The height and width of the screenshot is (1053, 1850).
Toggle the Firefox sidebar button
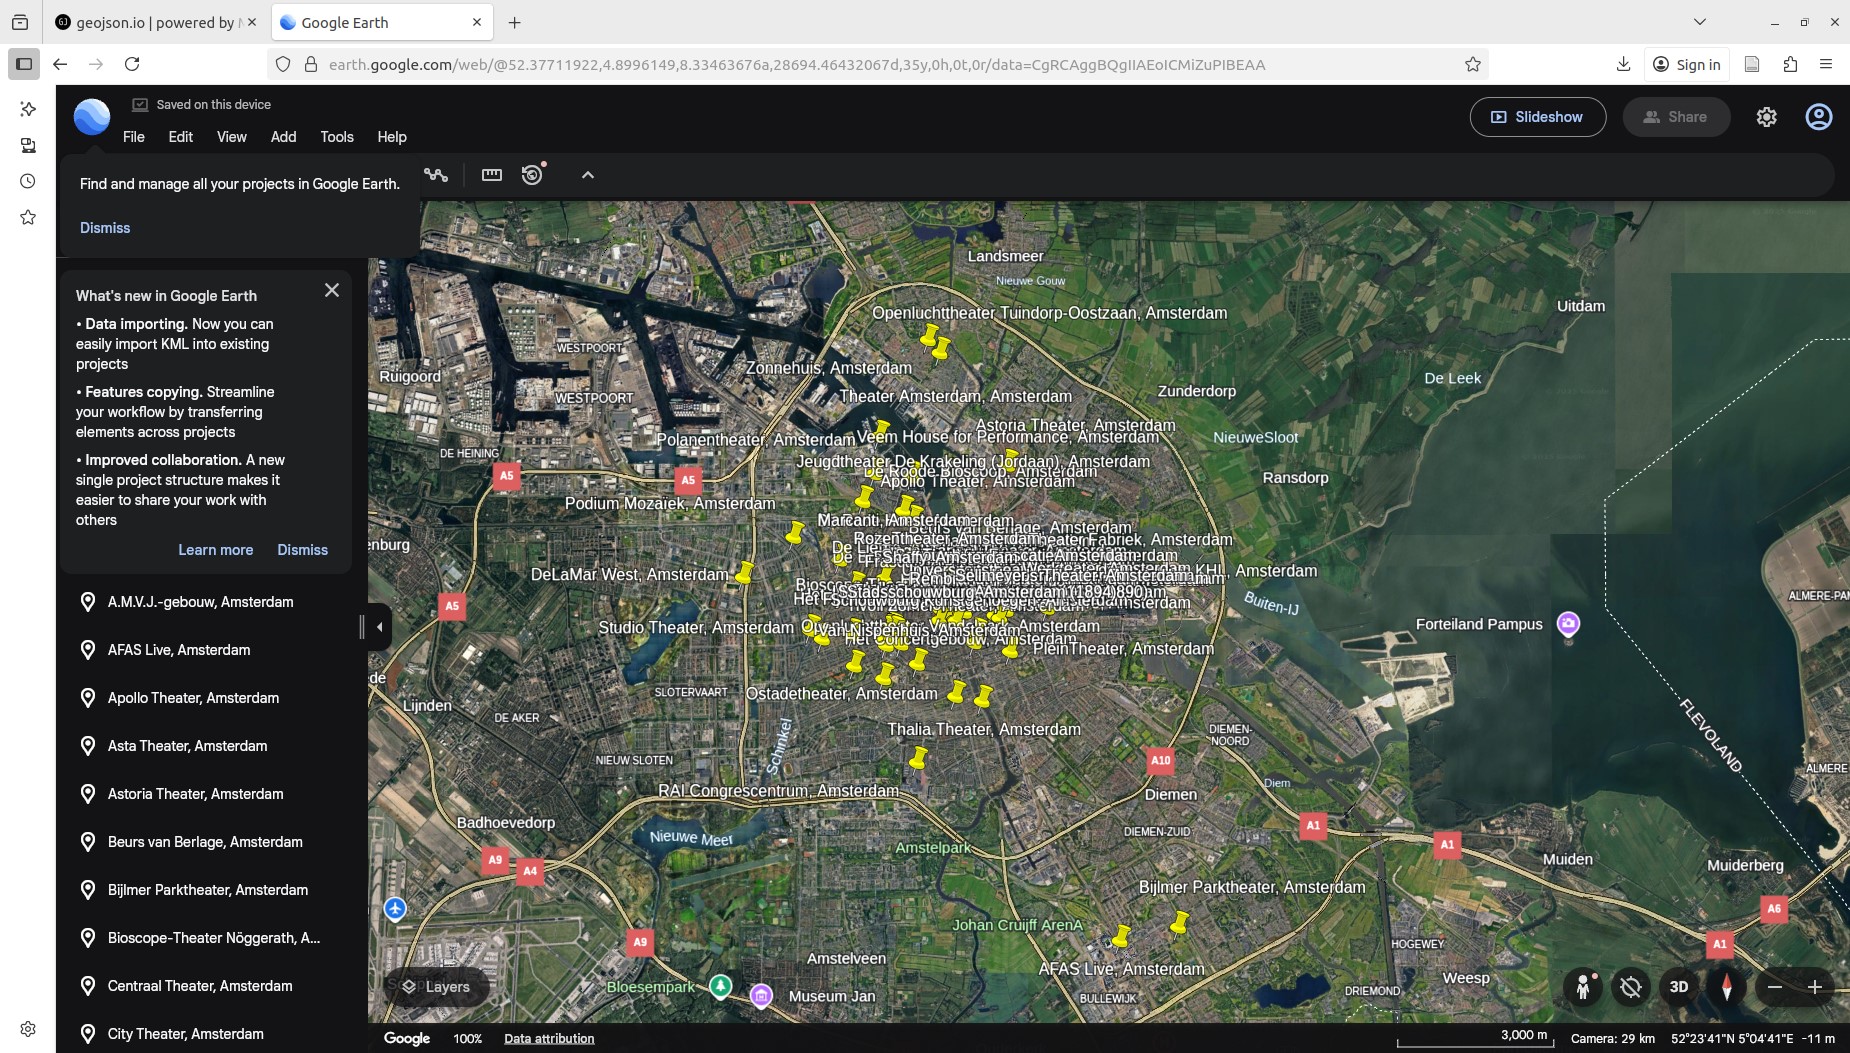(24, 64)
